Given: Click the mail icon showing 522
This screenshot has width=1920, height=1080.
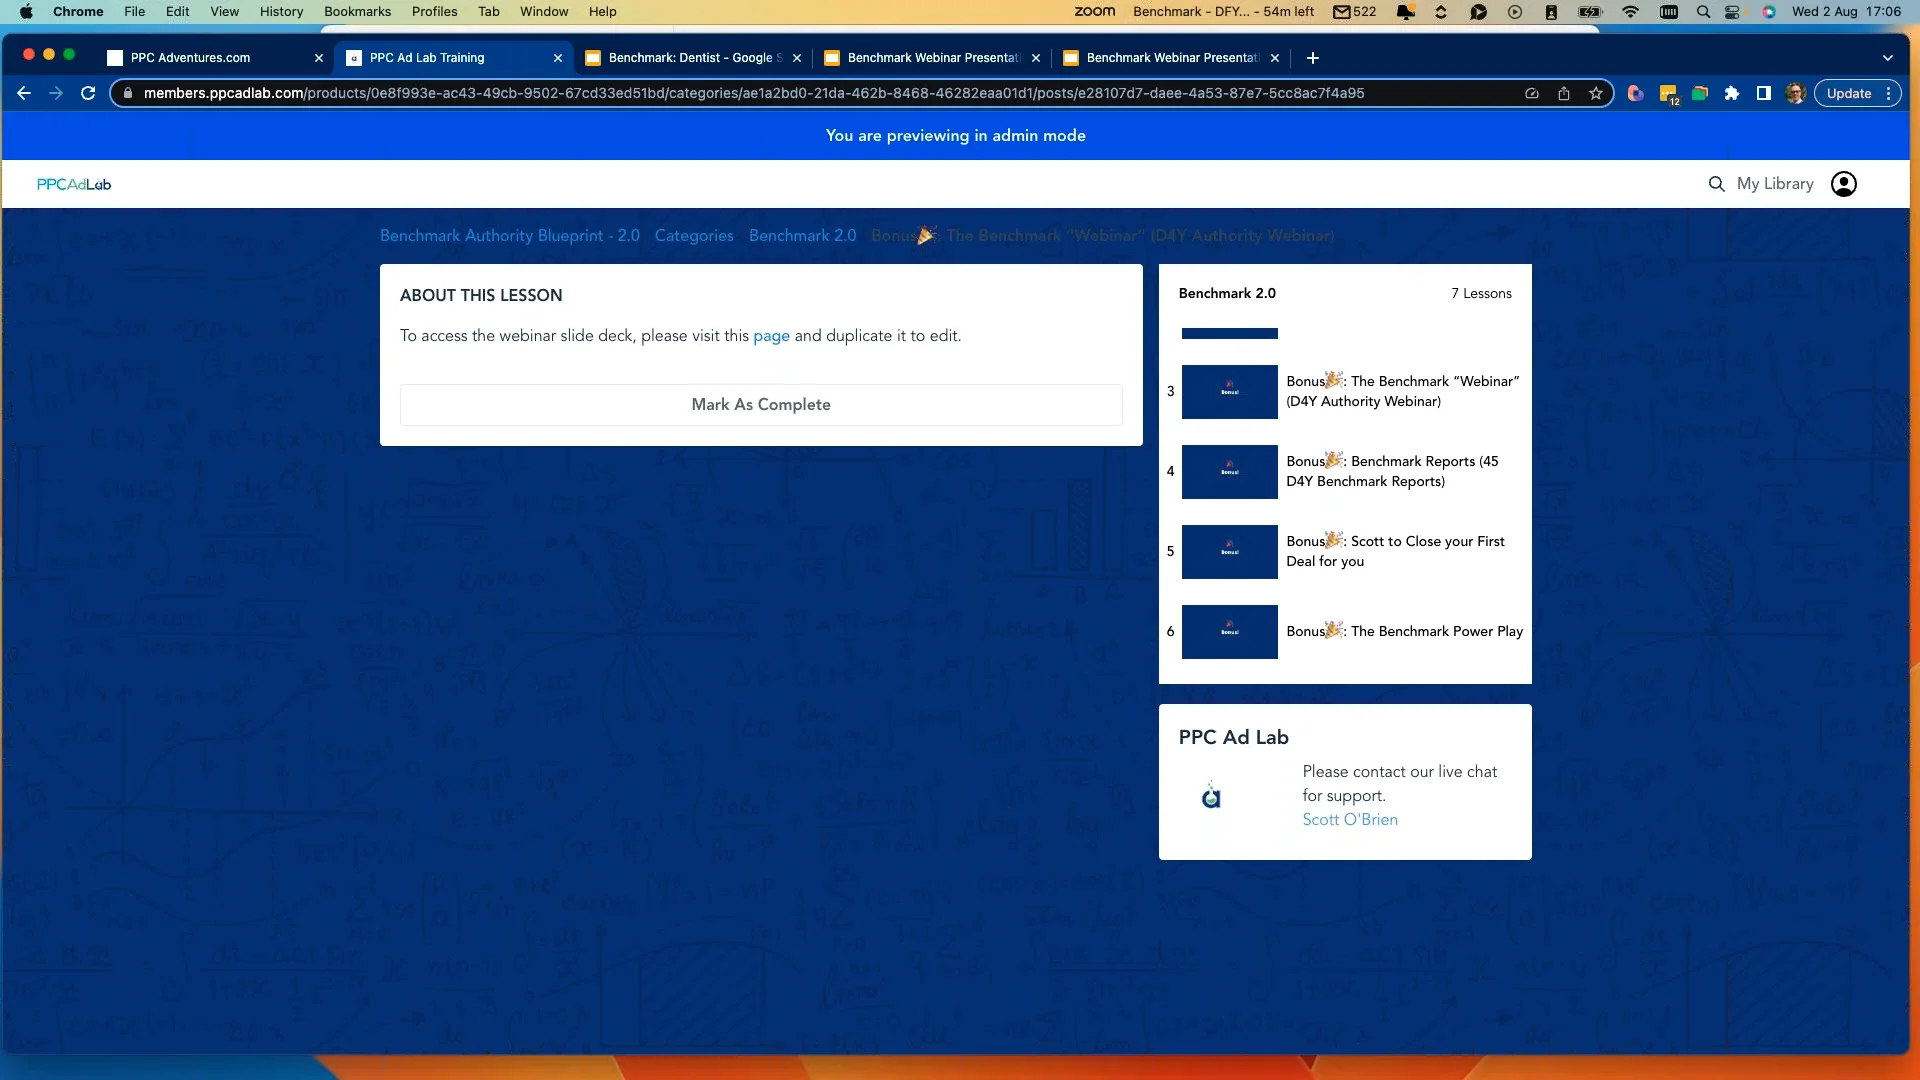Looking at the screenshot, I should (x=1355, y=12).
